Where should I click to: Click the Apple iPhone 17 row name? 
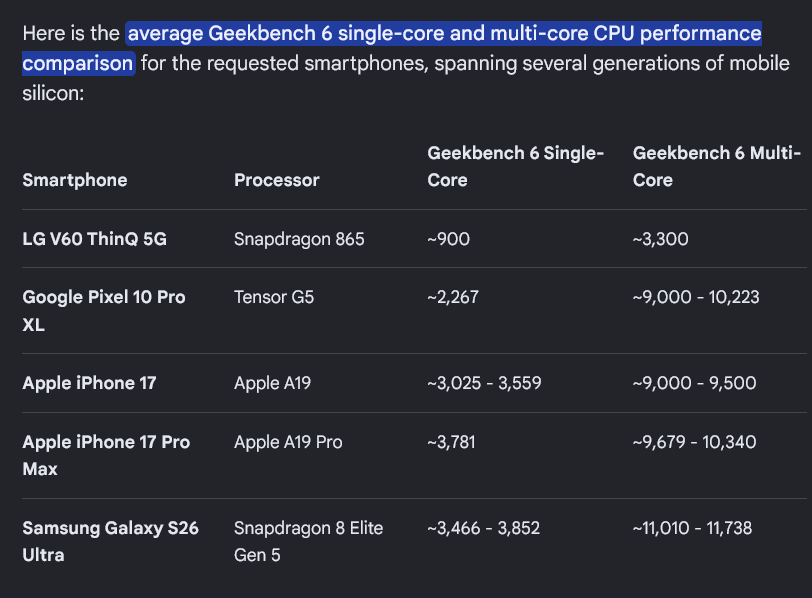click(89, 383)
